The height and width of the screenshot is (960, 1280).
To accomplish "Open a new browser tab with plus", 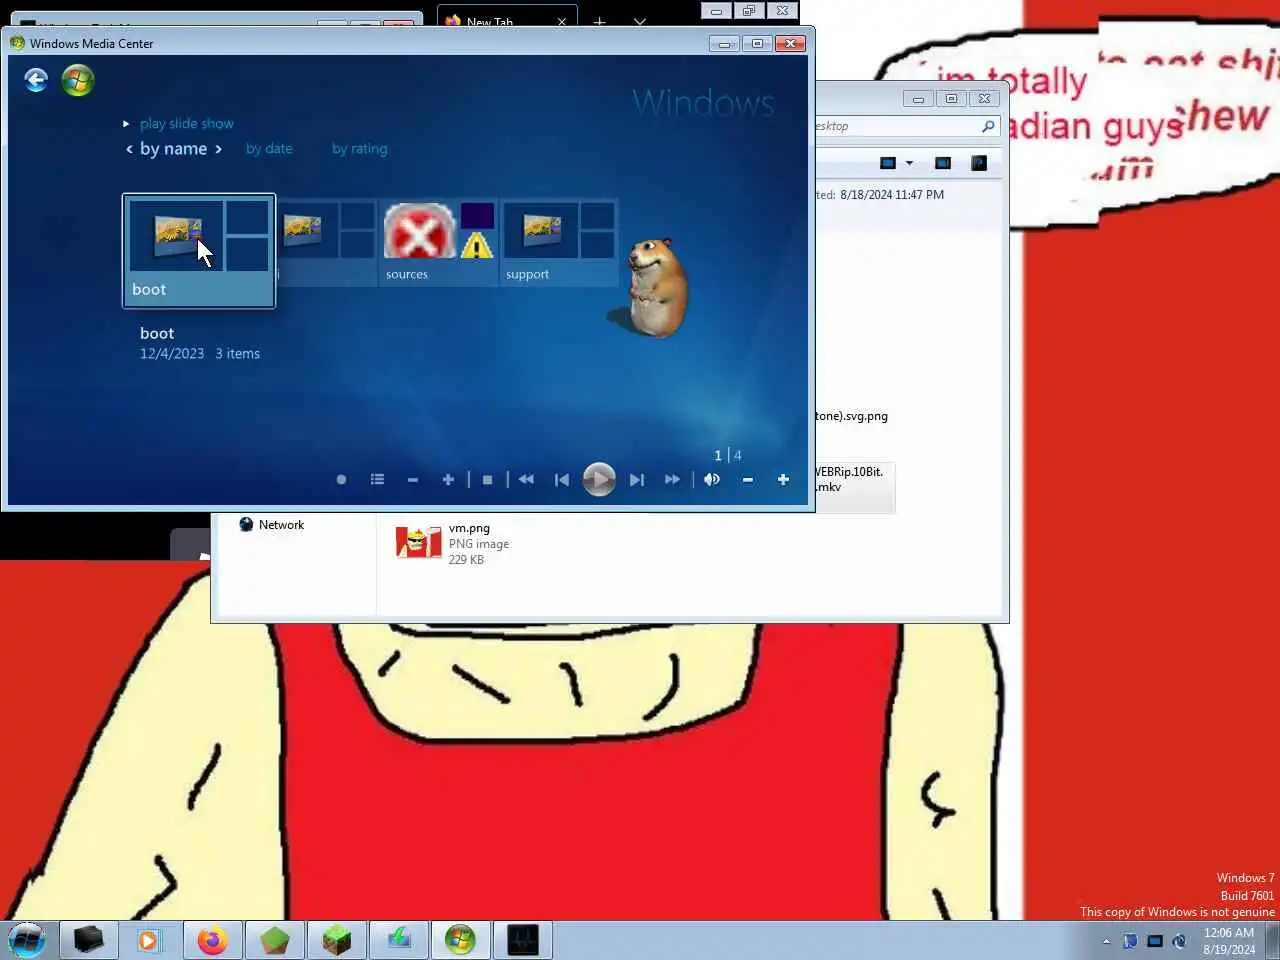I will coord(599,21).
